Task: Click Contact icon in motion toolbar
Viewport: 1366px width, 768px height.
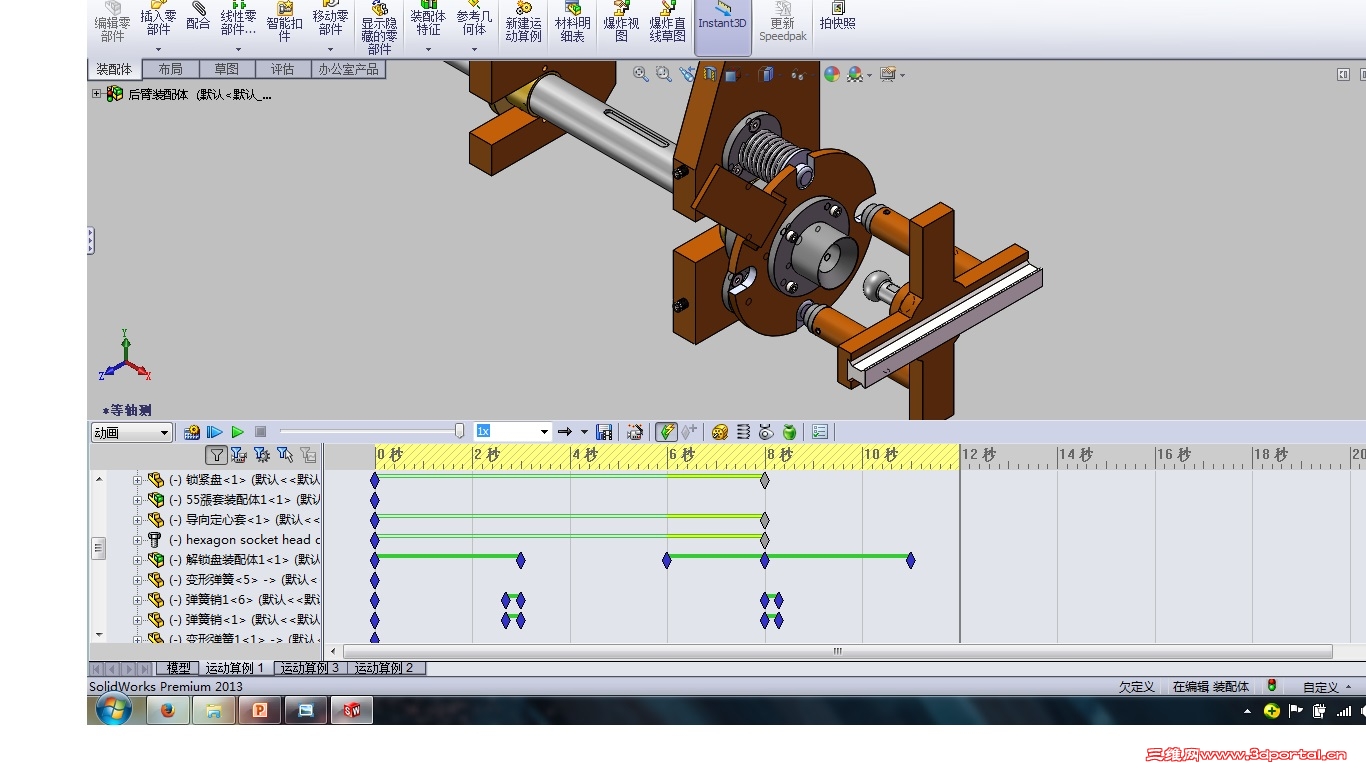Action: pos(766,432)
